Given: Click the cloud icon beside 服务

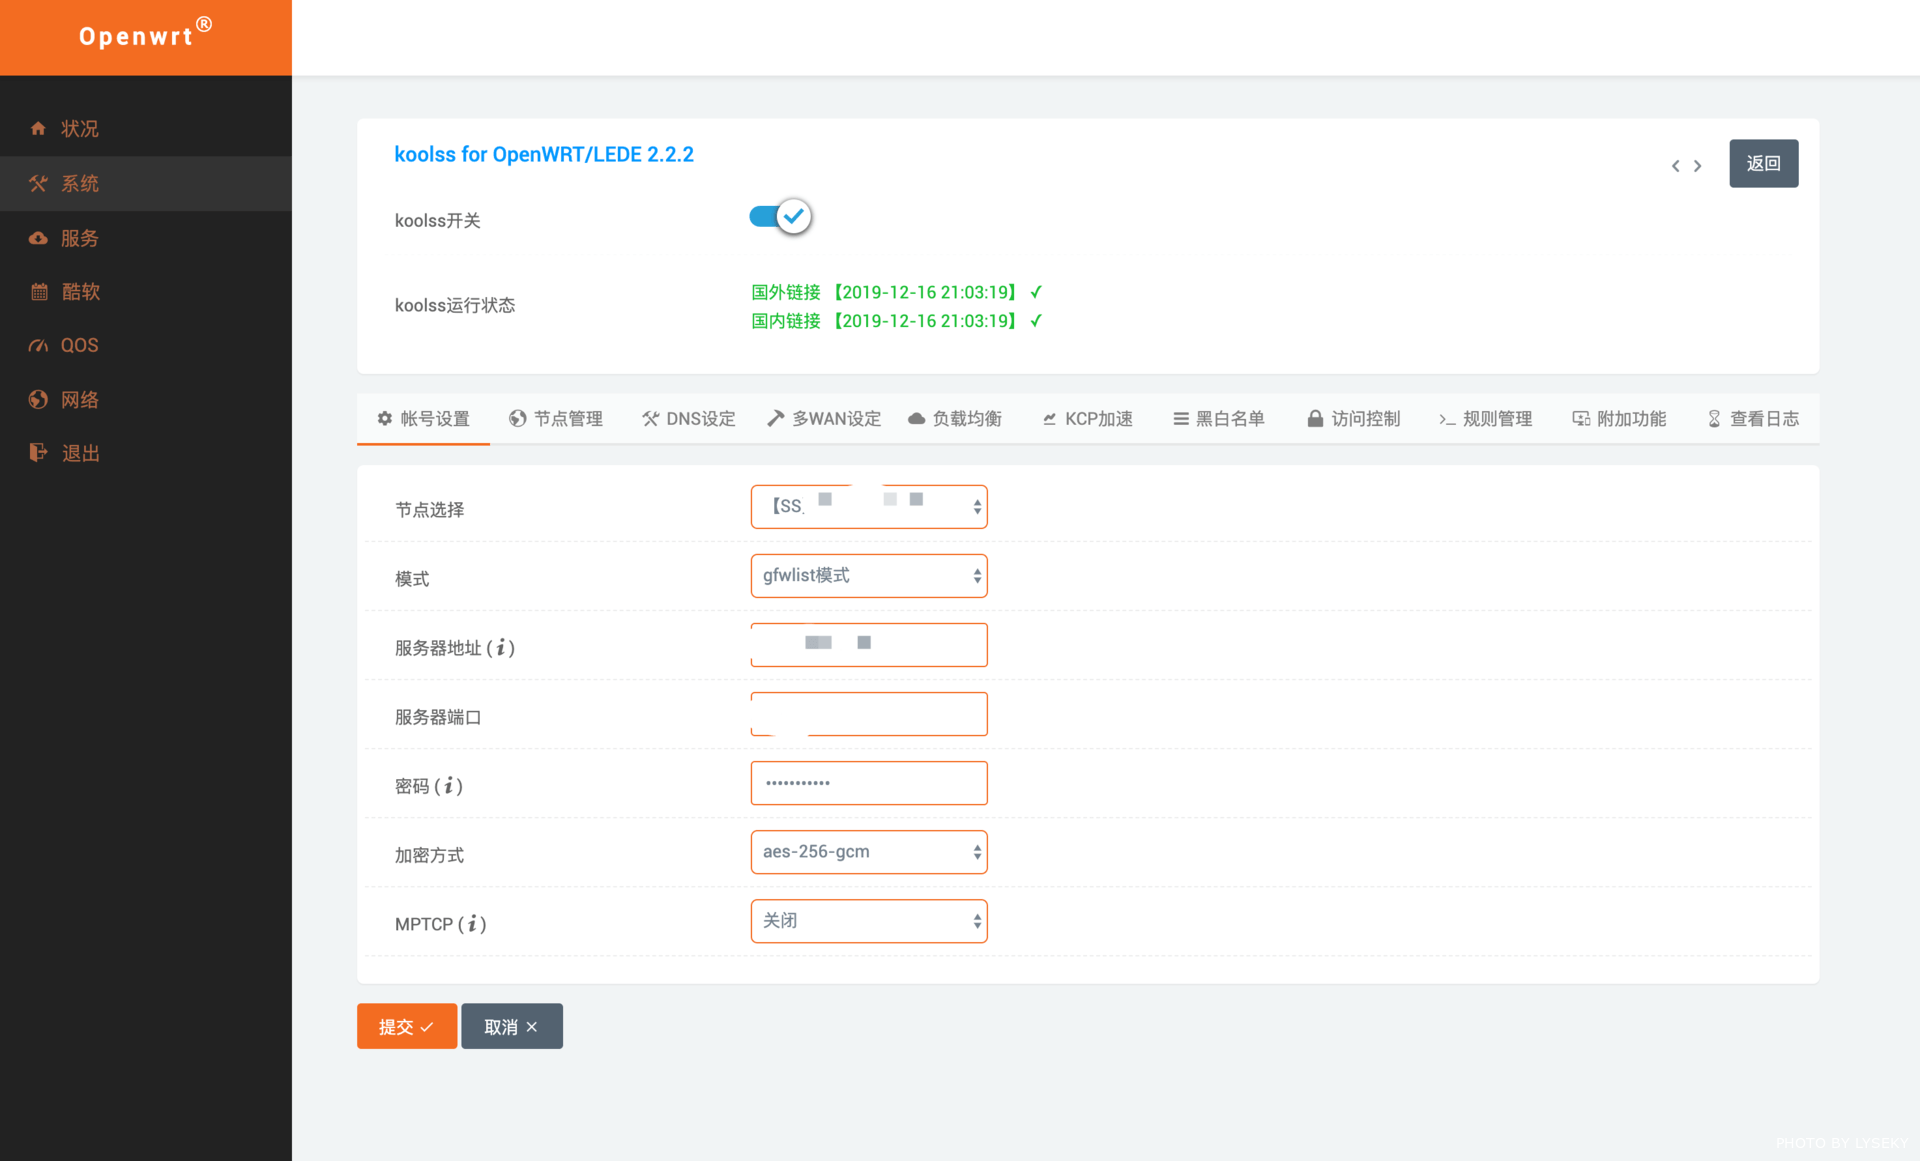Looking at the screenshot, I should (x=38, y=238).
